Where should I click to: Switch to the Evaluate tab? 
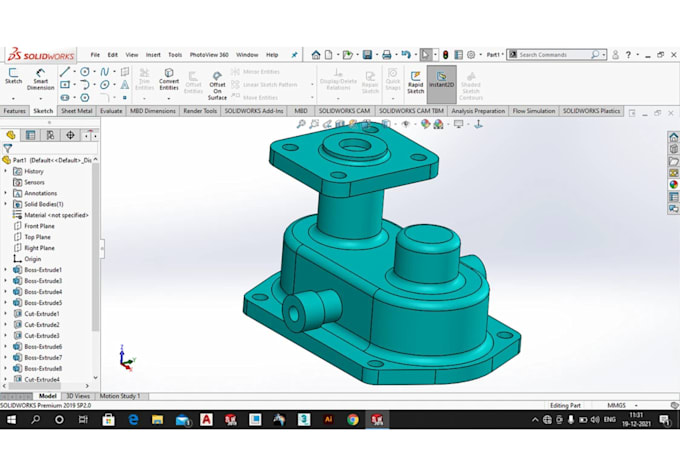pyautogui.click(x=111, y=111)
